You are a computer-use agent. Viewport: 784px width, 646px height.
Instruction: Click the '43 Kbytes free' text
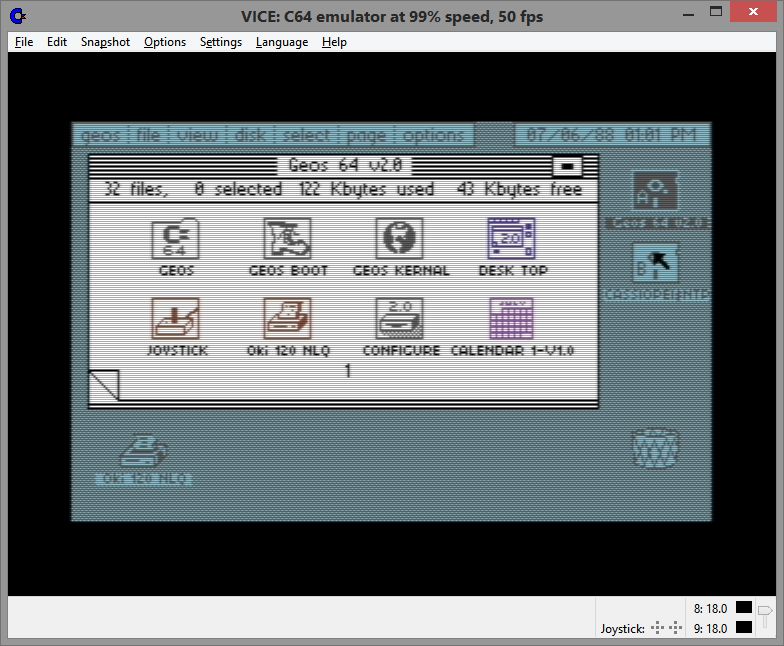pyautogui.click(x=520, y=189)
